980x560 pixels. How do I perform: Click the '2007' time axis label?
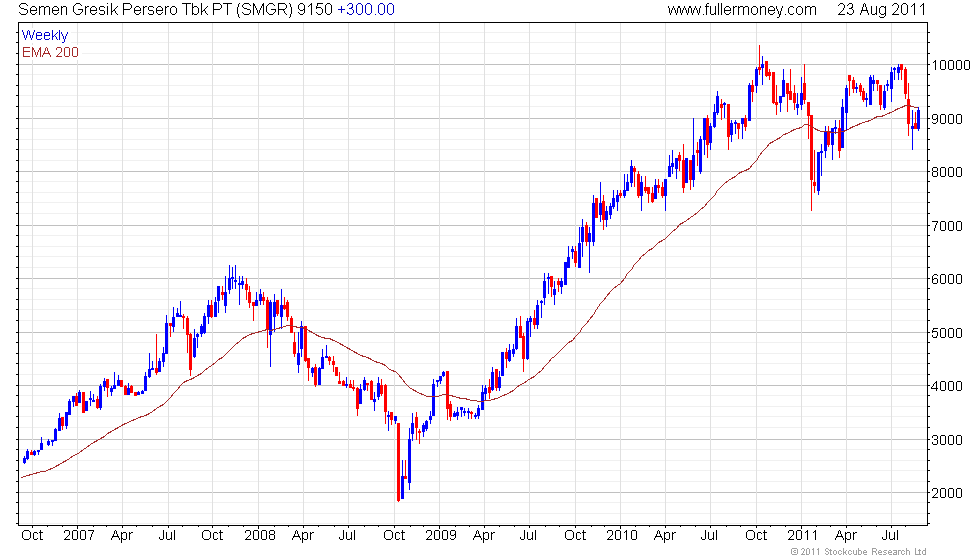[x=79, y=536]
